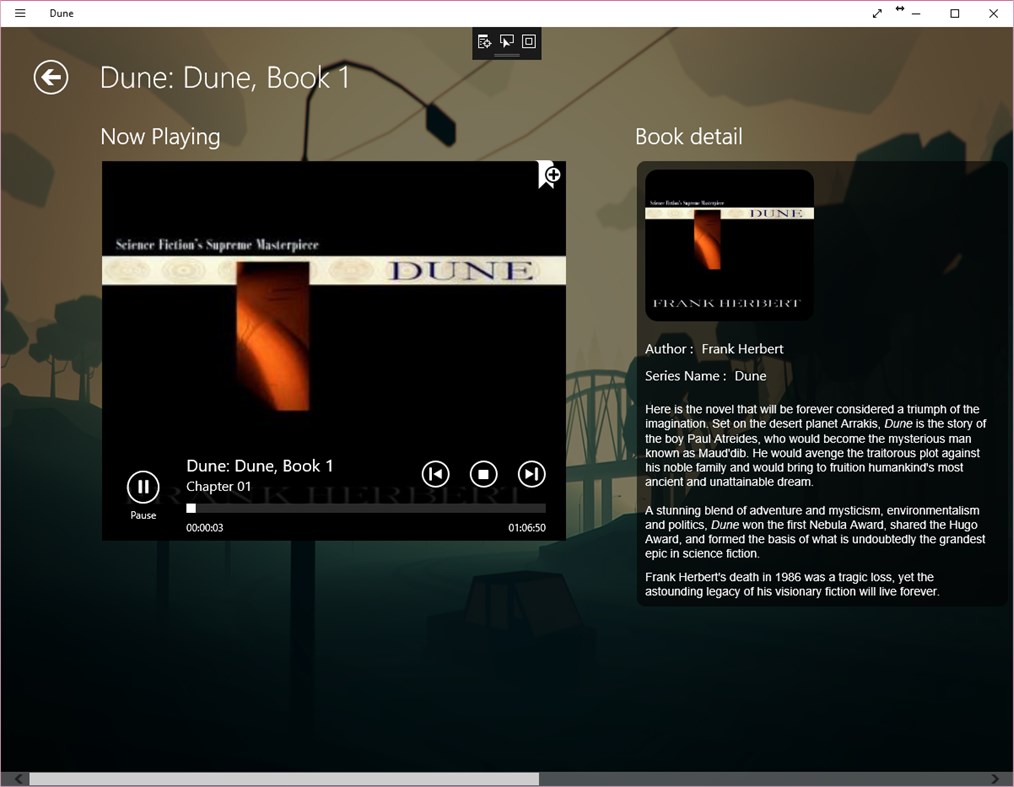Image resolution: width=1014 pixels, height=787 pixels.
Task: Open the playback settings icon in top toolbar
Action: tap(484, 42)
